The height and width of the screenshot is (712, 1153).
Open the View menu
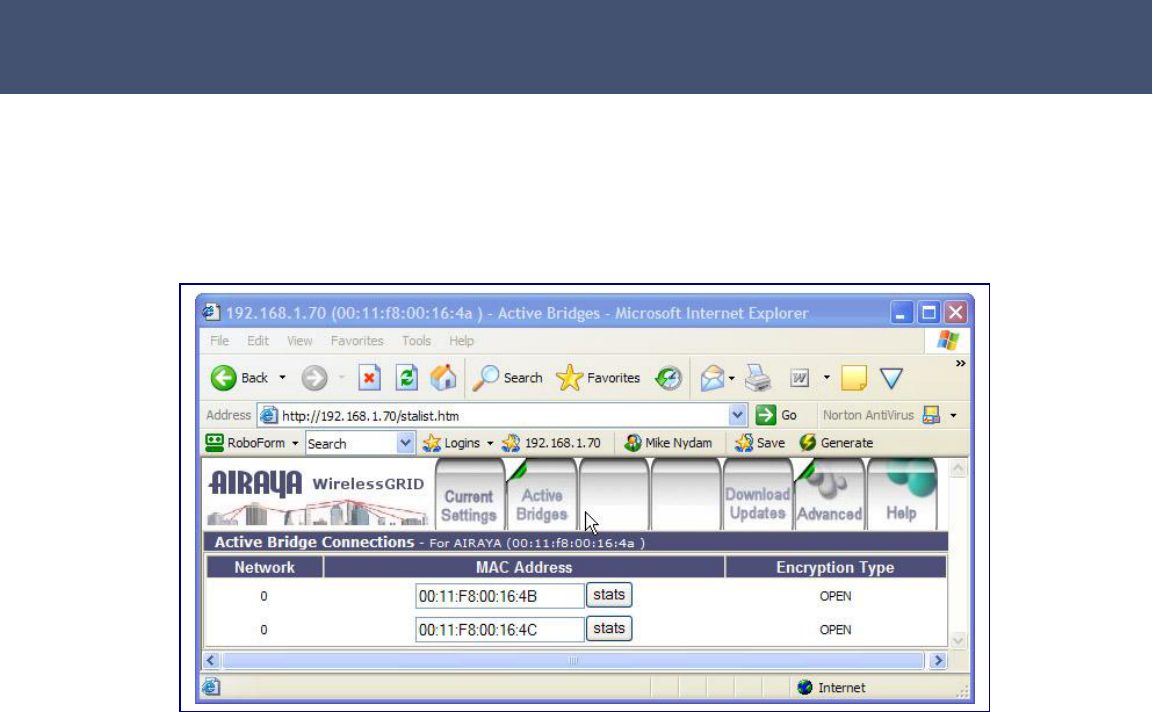click(299, 341)
